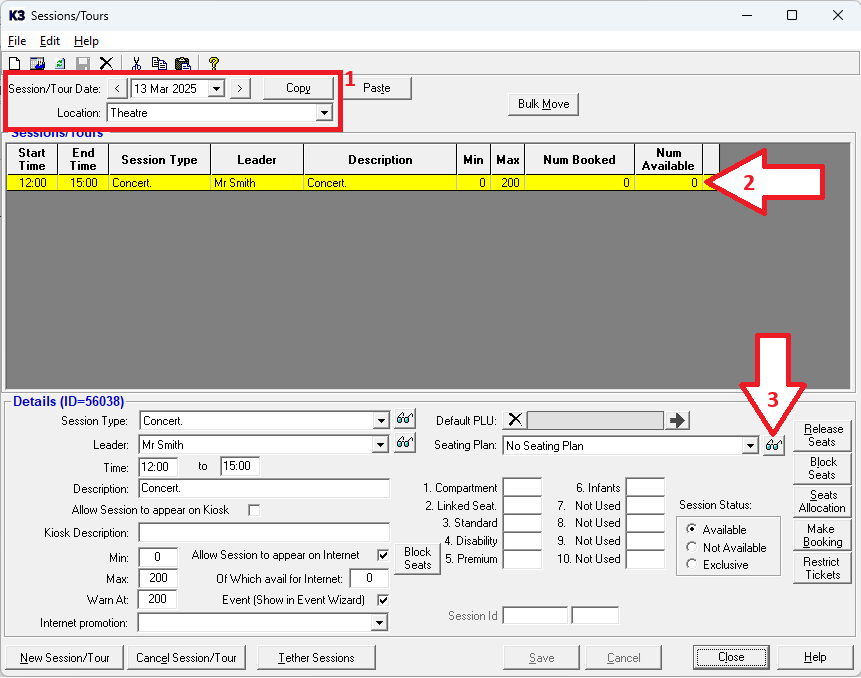Open Leader lookup glasses icon
Viewport: 861px width, 678px height.
[x=405, y=442]
